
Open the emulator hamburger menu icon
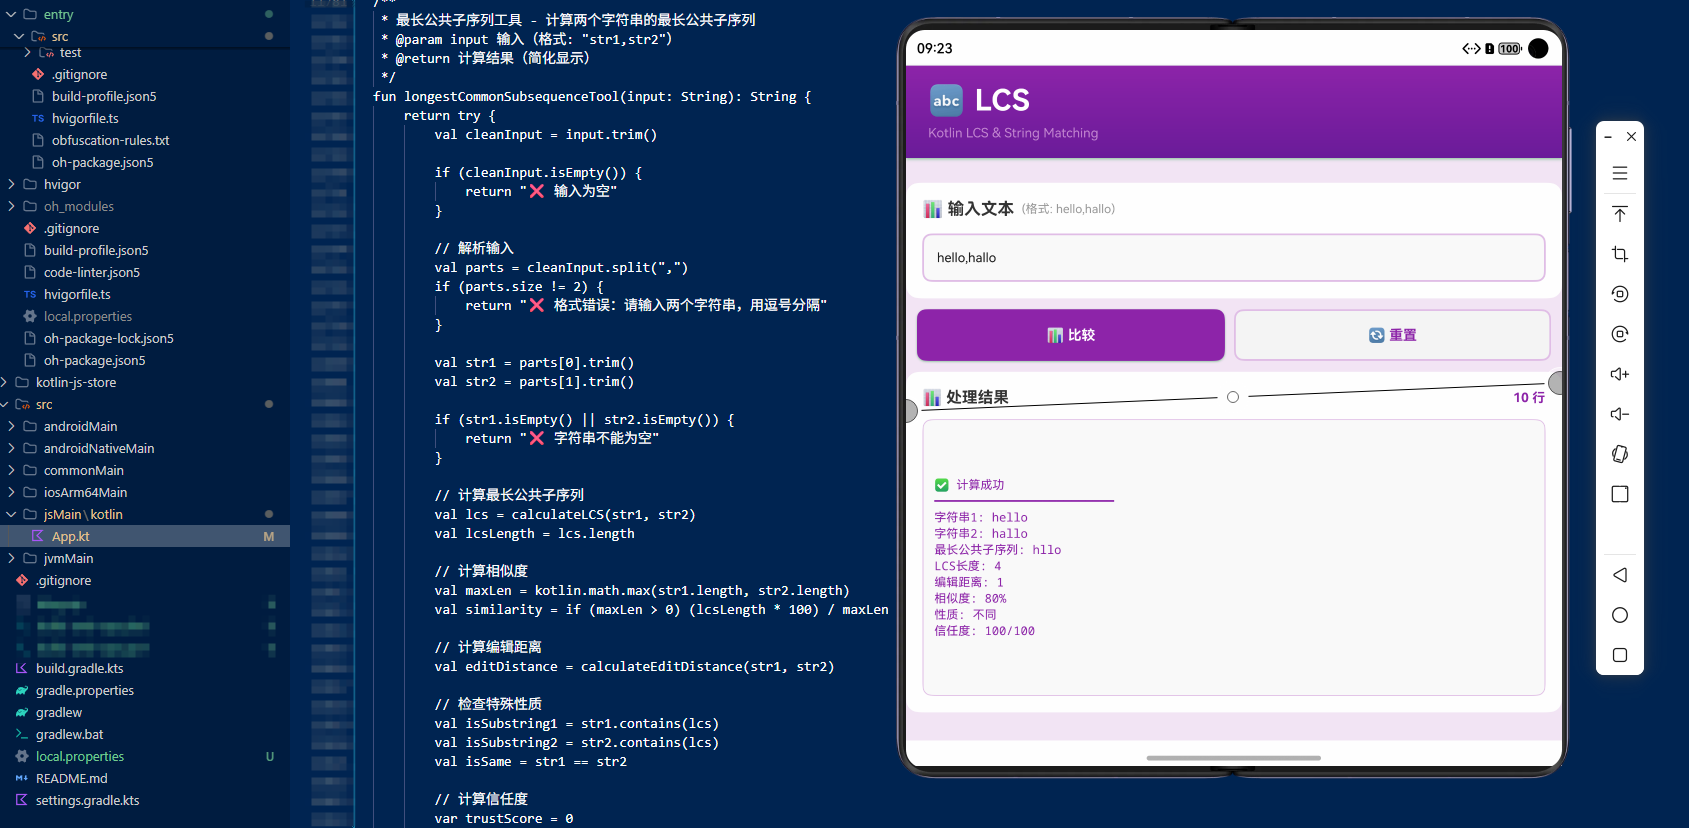click(1620, 173)
